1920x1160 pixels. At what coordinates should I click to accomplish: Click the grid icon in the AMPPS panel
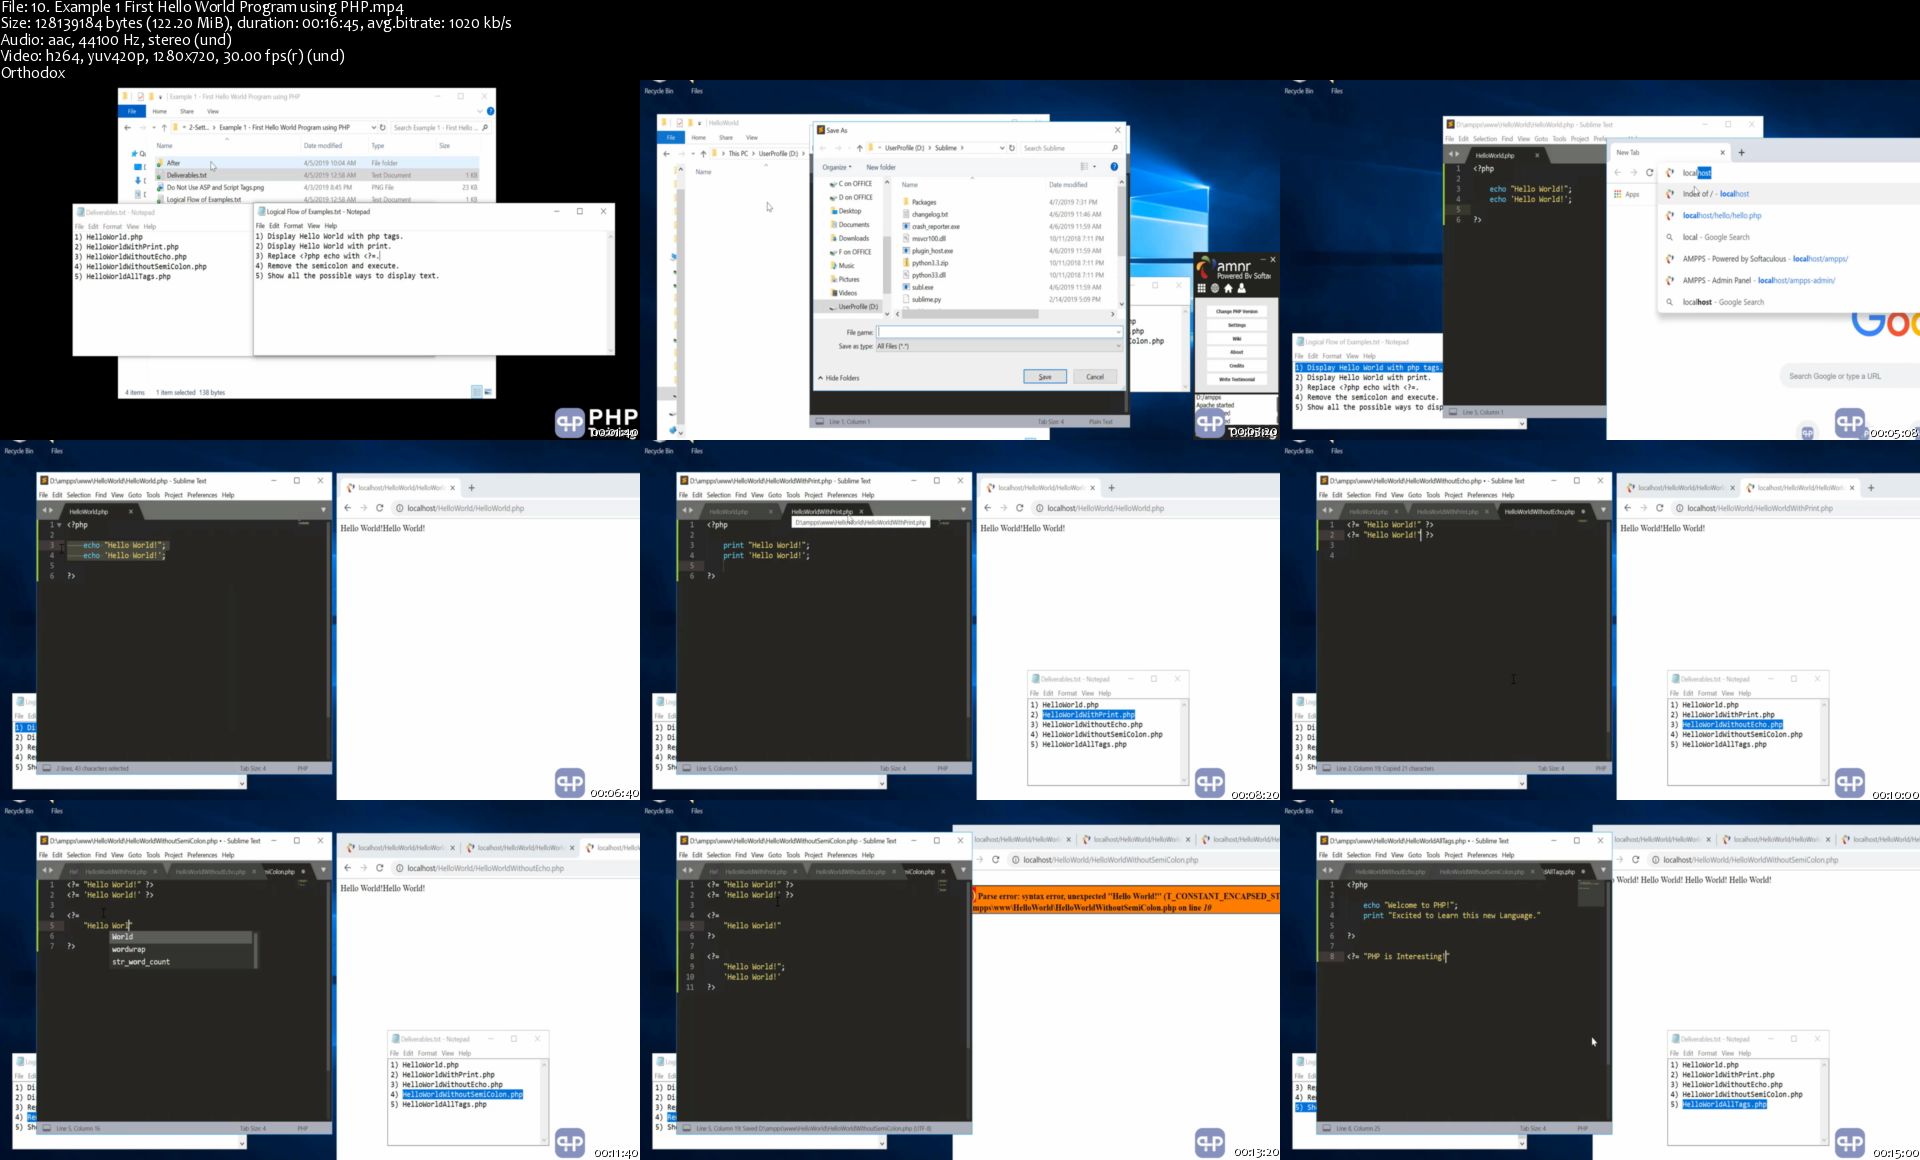[1202, 288]
